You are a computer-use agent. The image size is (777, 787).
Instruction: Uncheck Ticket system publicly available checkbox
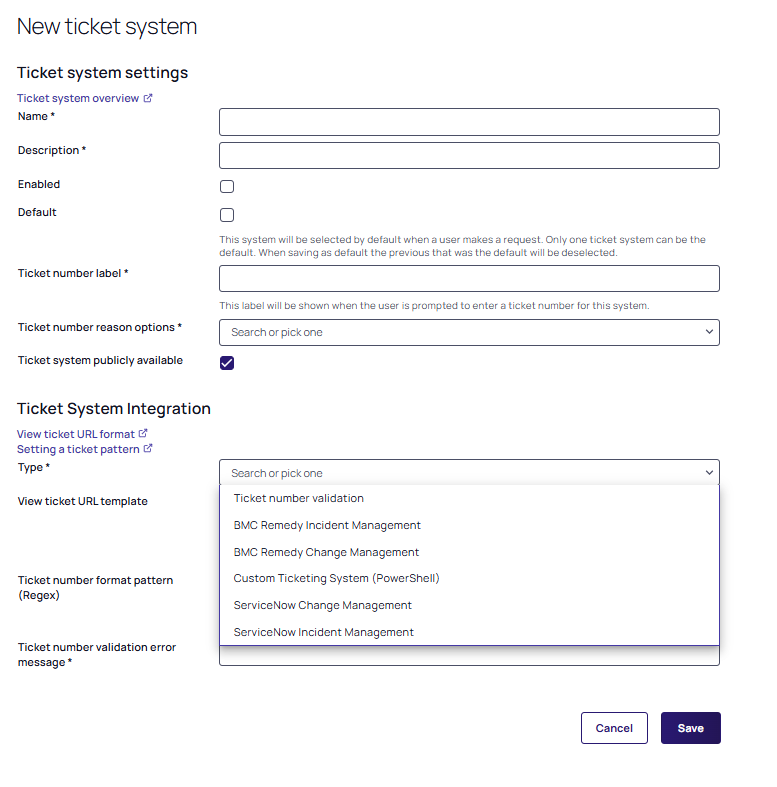[227, 362]
